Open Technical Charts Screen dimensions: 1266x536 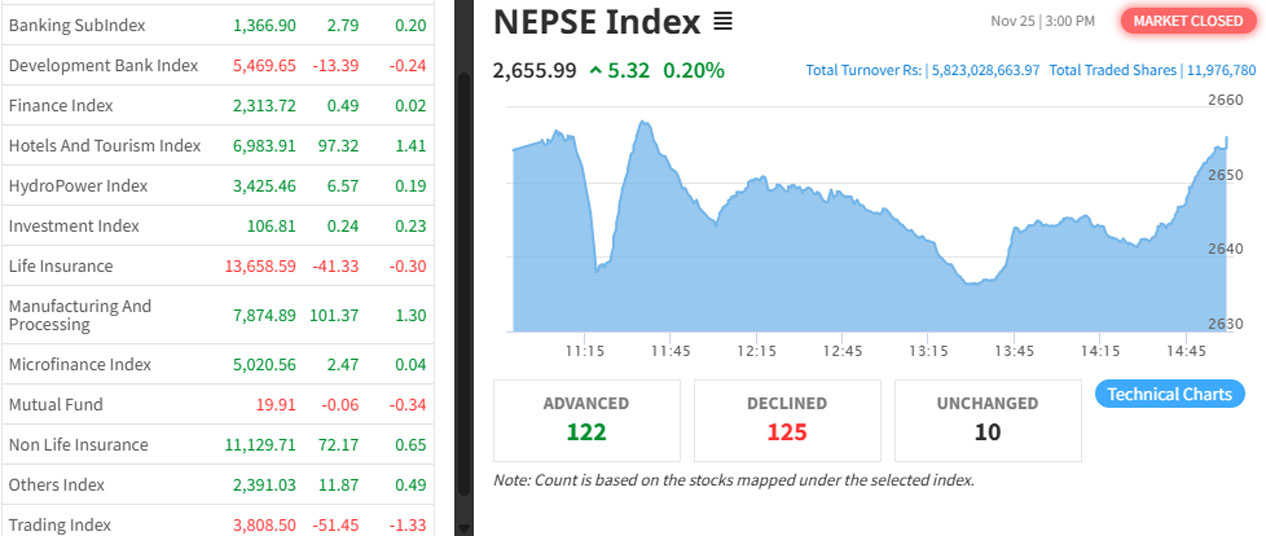(x=1169, y=394)
